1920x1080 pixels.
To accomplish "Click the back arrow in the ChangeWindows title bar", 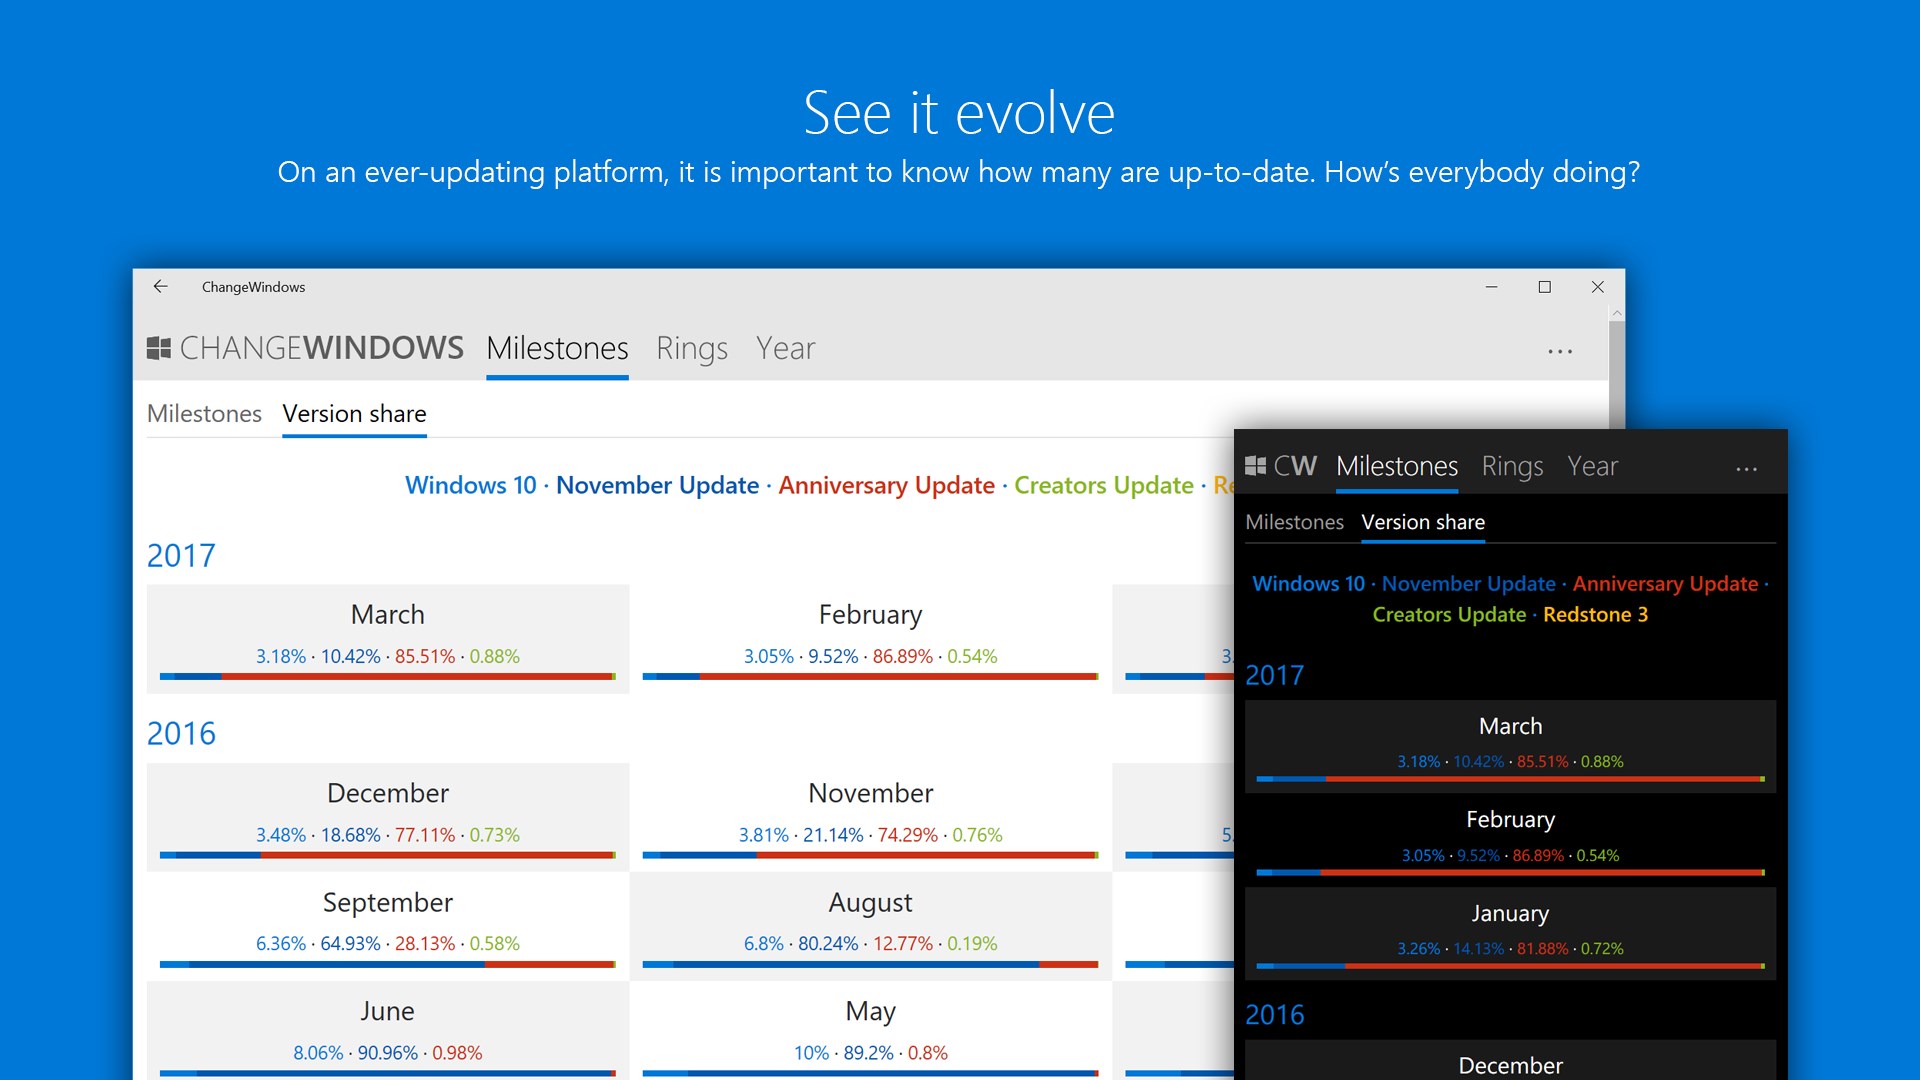I will (161, 287).
